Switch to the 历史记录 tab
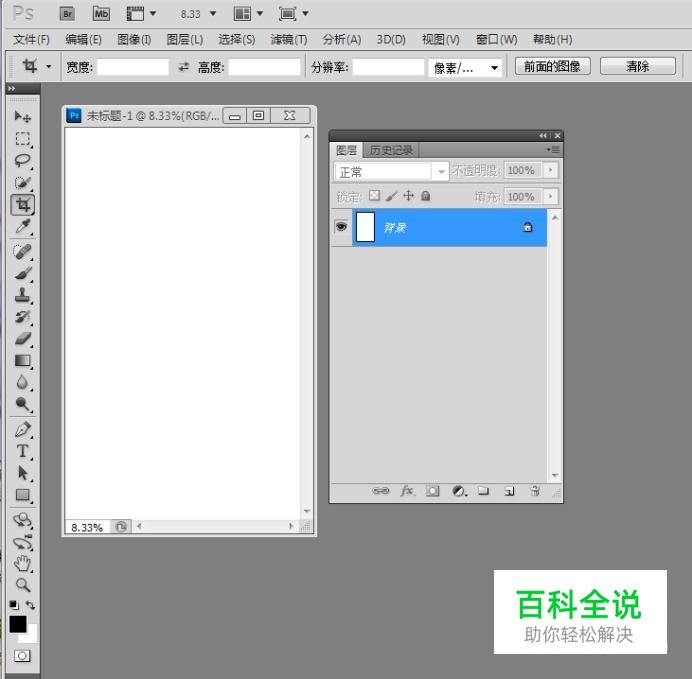692x679 pixels. (x=391, y=150)
